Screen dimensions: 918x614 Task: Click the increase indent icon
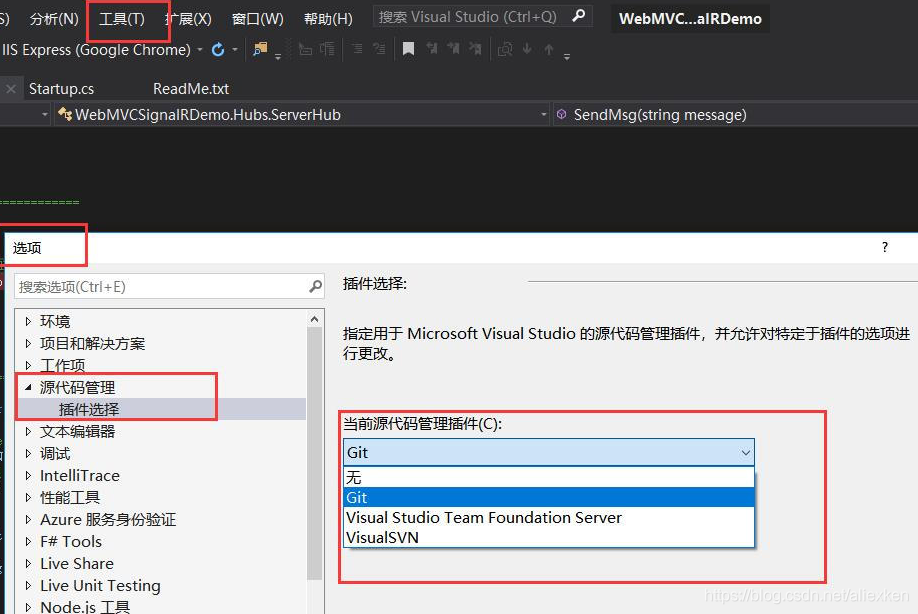(327, 49)
